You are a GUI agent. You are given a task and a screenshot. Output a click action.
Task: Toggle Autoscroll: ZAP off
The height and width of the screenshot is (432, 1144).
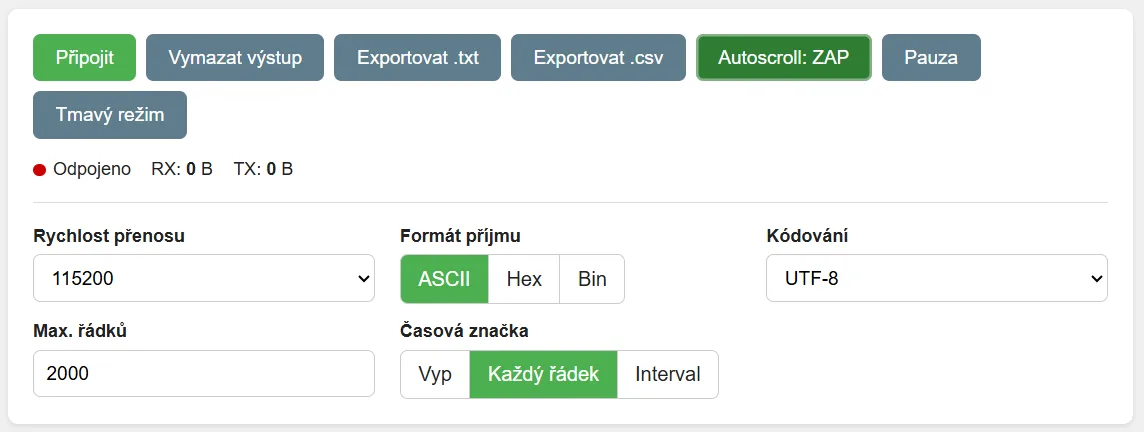(x=784, y=58)
